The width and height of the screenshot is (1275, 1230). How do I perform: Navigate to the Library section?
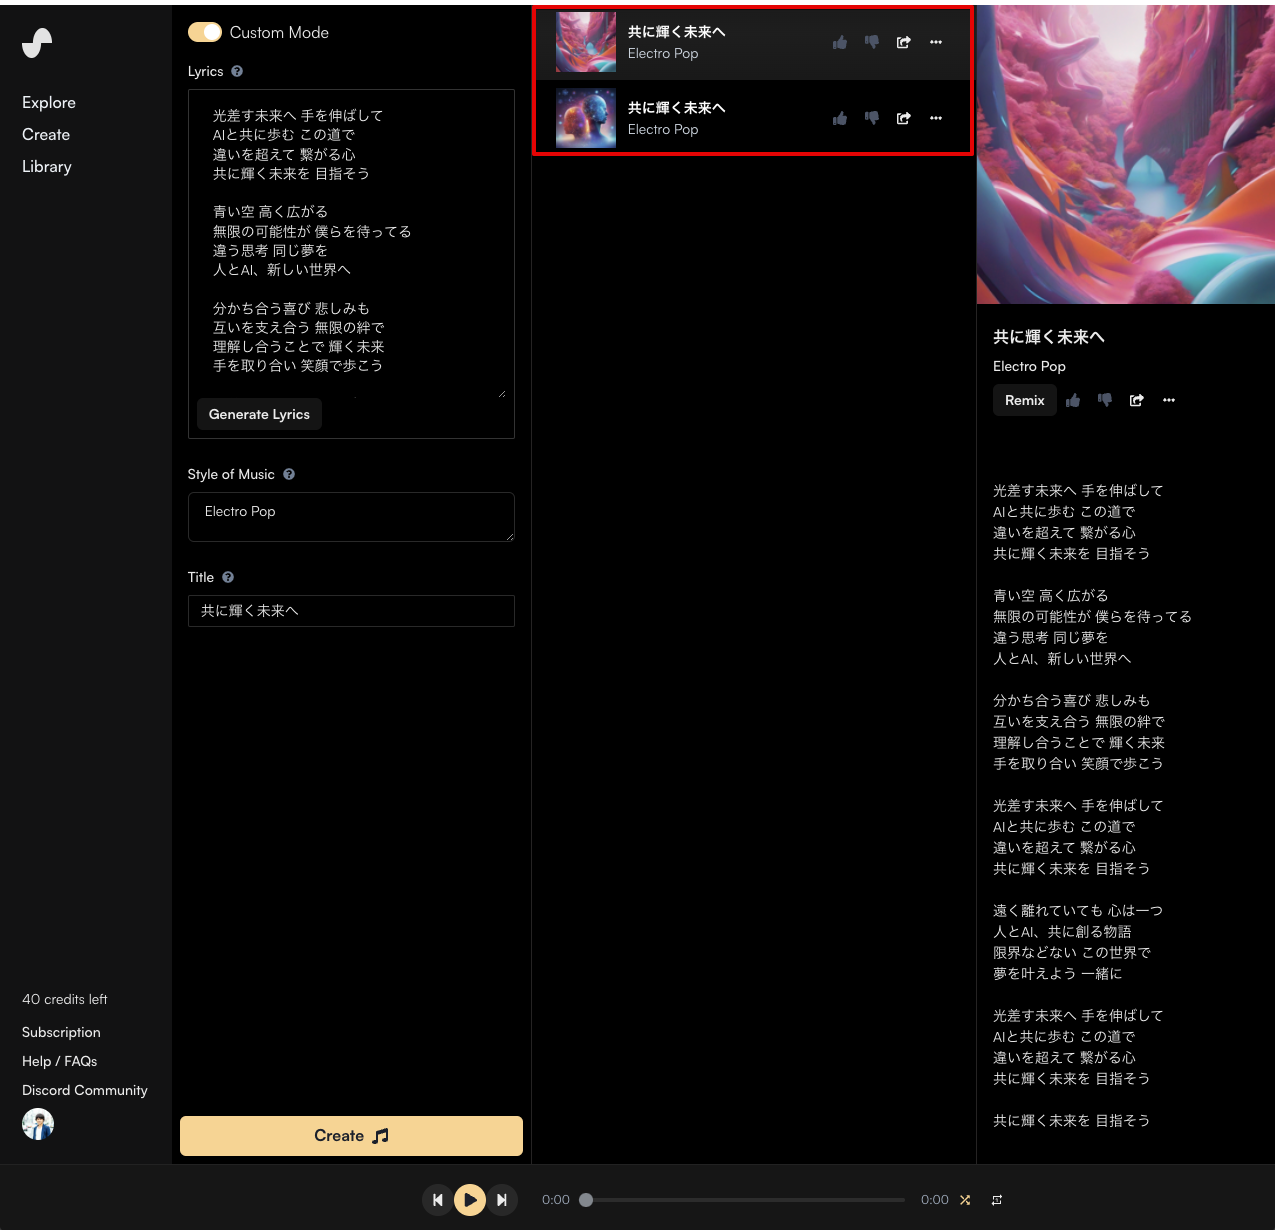tap(46, 166)
